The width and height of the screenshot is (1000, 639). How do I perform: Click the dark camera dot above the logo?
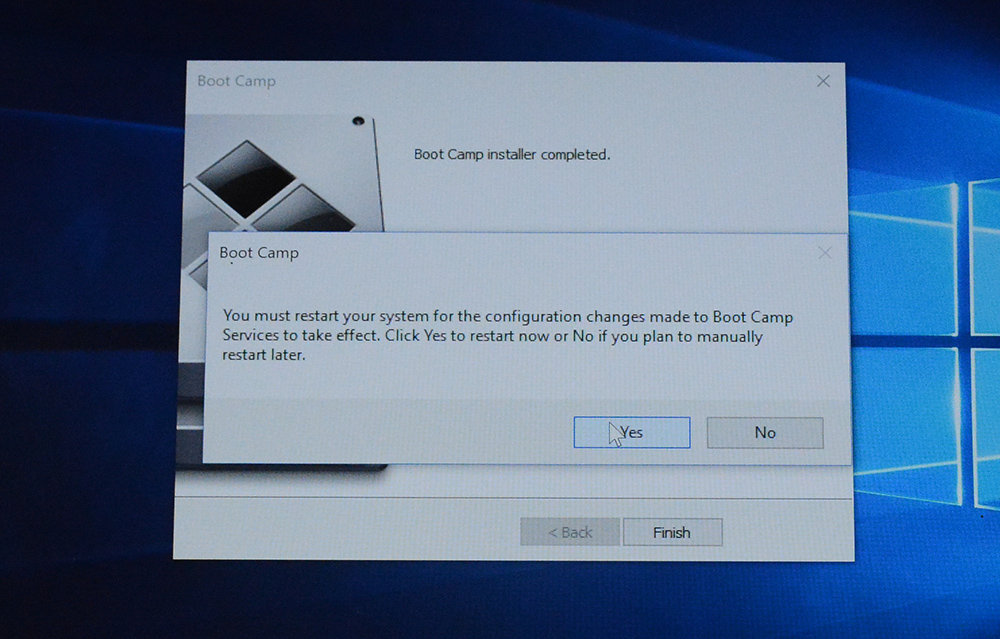(x=360, y=121)
